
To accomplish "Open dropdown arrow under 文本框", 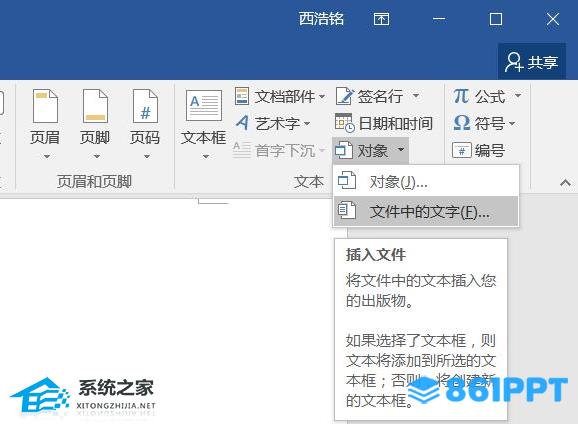I will 206,156.
